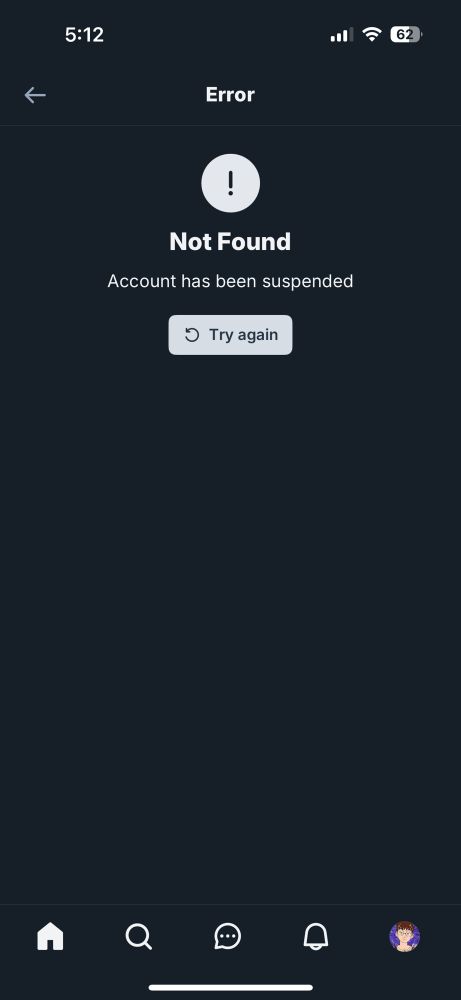Tap the clock showing 5:12
The height and width of the screenshot is (1000, 461).
84,34
